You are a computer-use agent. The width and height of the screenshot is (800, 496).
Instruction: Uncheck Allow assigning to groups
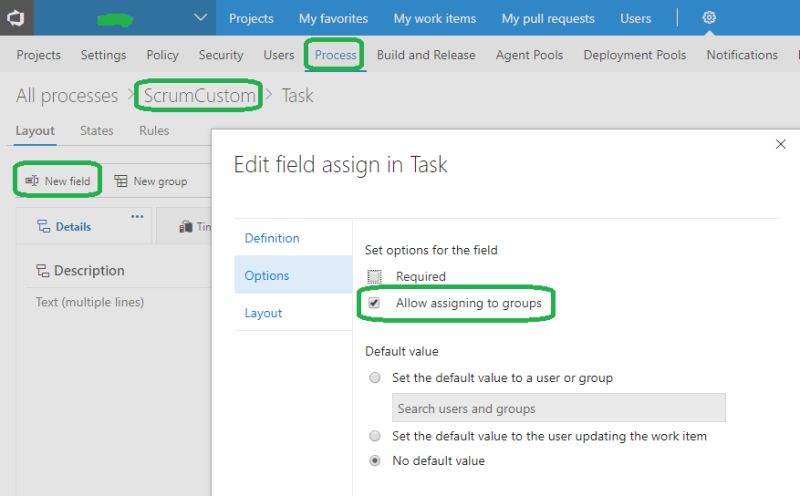click(x=374, y=303)
